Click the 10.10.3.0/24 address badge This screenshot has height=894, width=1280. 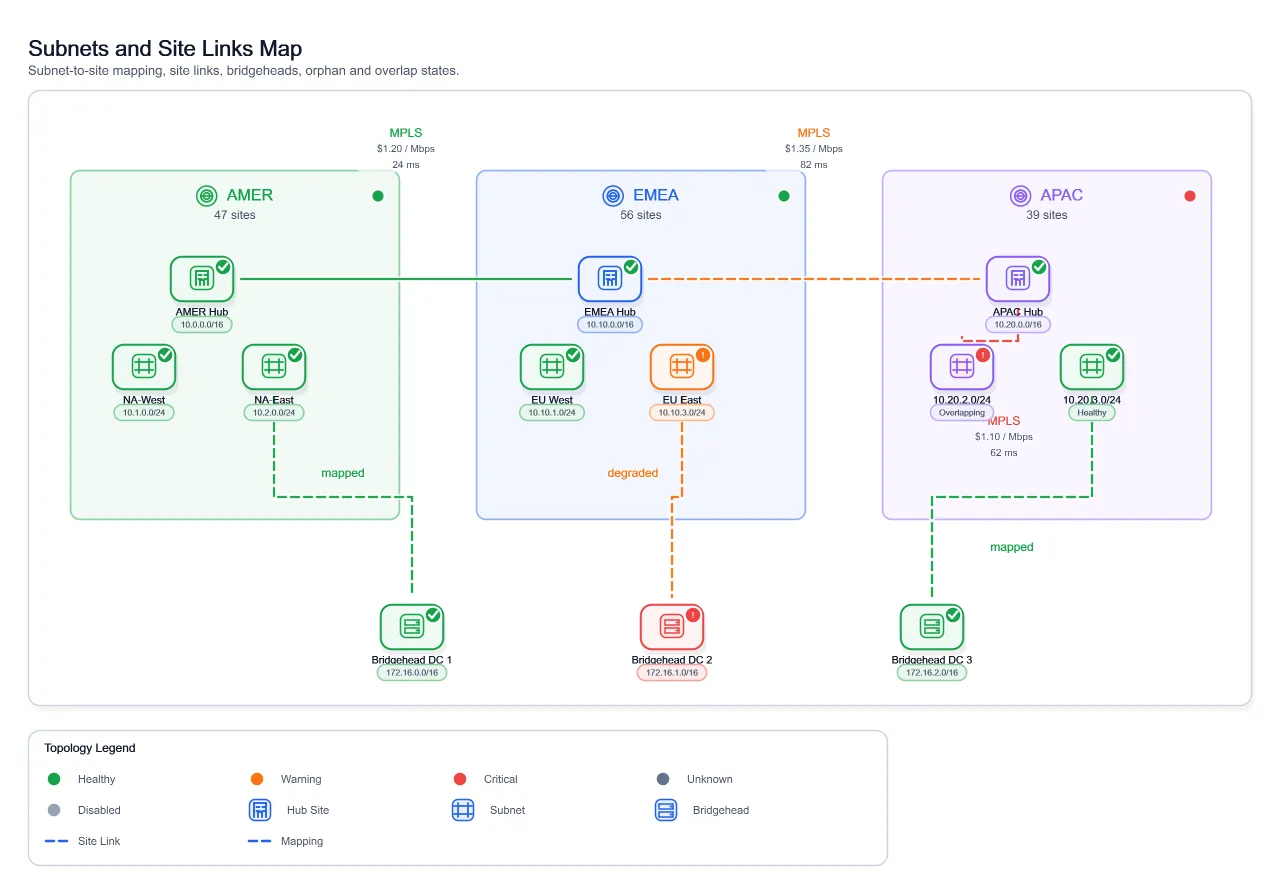[x=682, y=412]
